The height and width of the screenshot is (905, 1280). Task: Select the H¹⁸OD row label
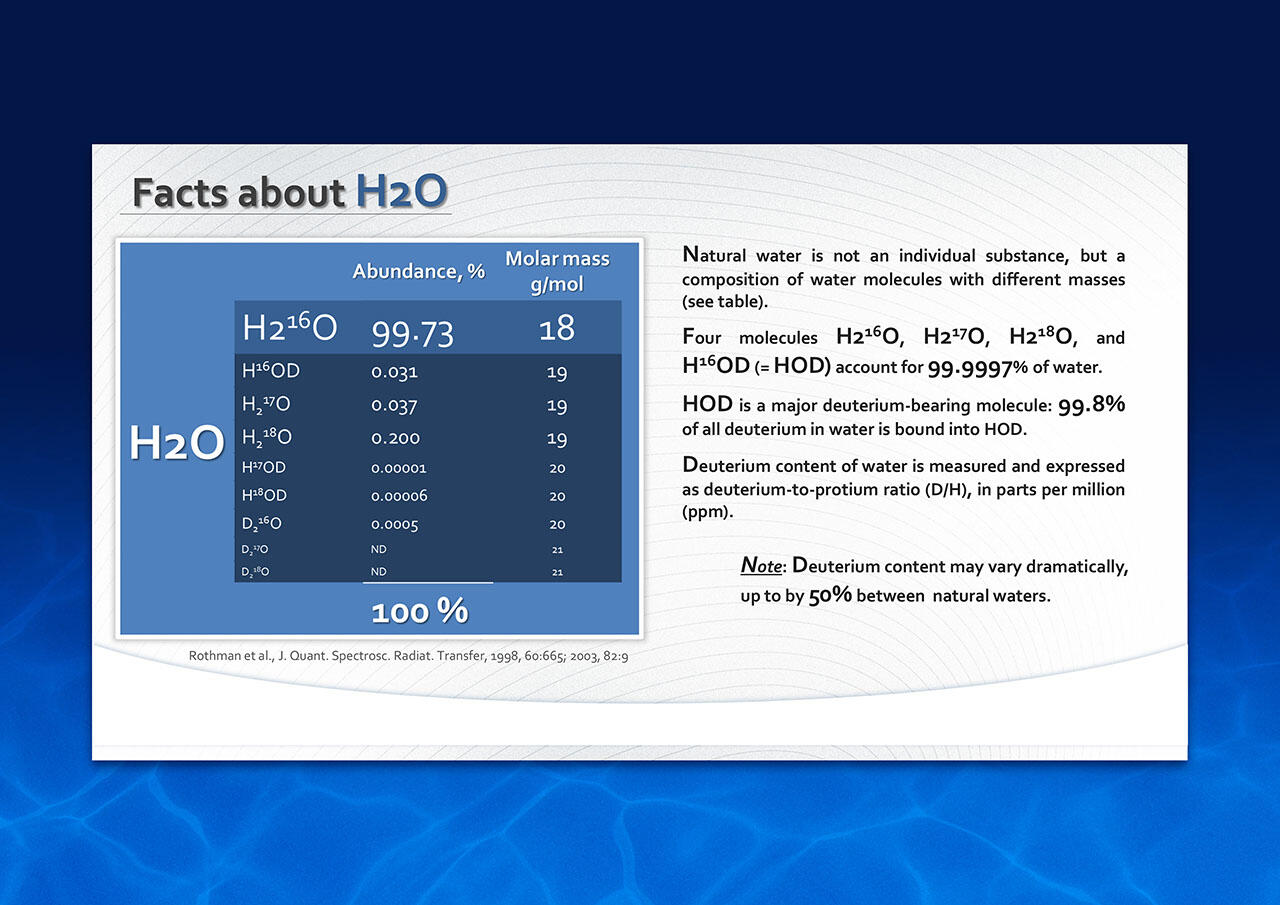[x=264, y=495]
